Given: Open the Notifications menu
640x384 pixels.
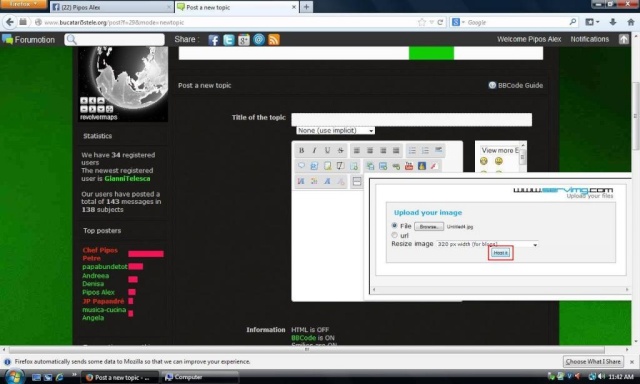Looking at the screenshot, I should tap(589, 39).
